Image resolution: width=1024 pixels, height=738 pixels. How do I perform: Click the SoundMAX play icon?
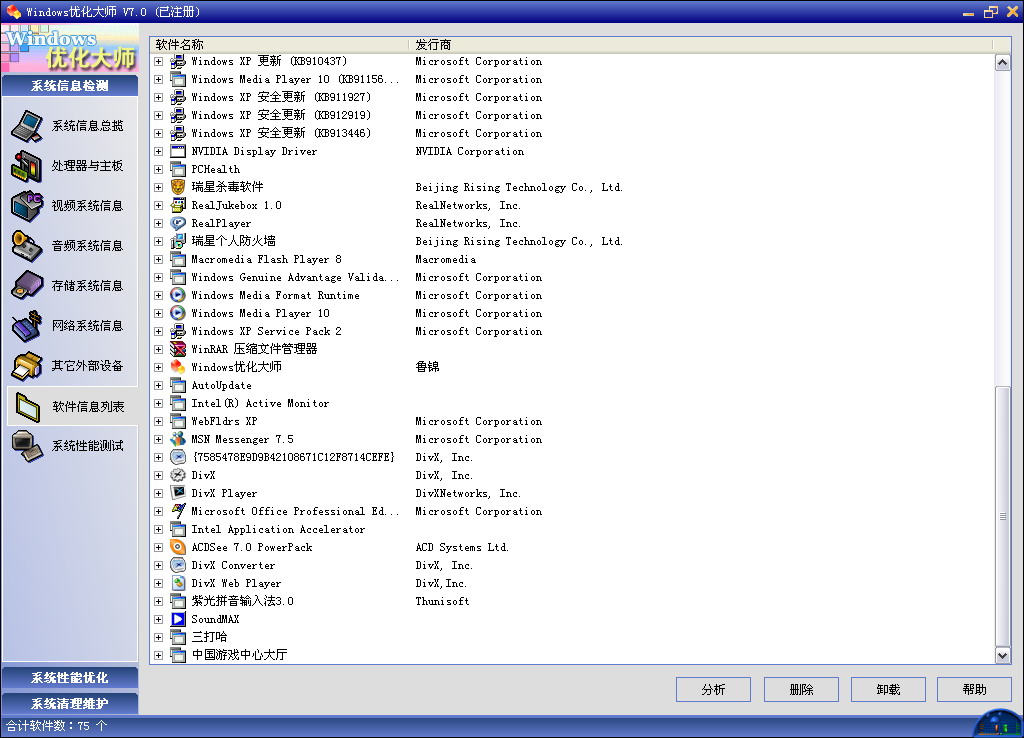point(178,619)
